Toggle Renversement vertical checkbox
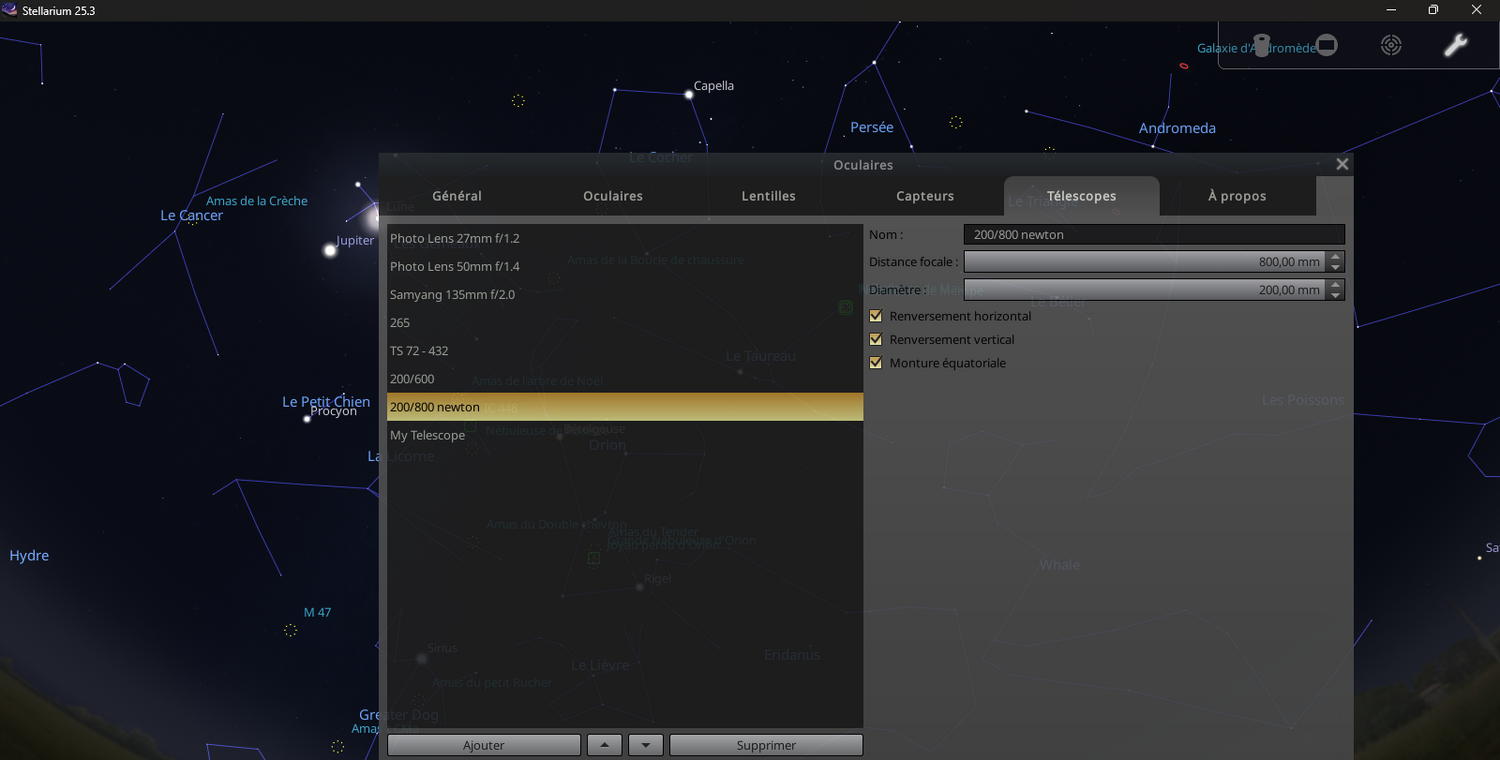The width and height of the screenshot is (1500, 760). click(x=876, y=339)
